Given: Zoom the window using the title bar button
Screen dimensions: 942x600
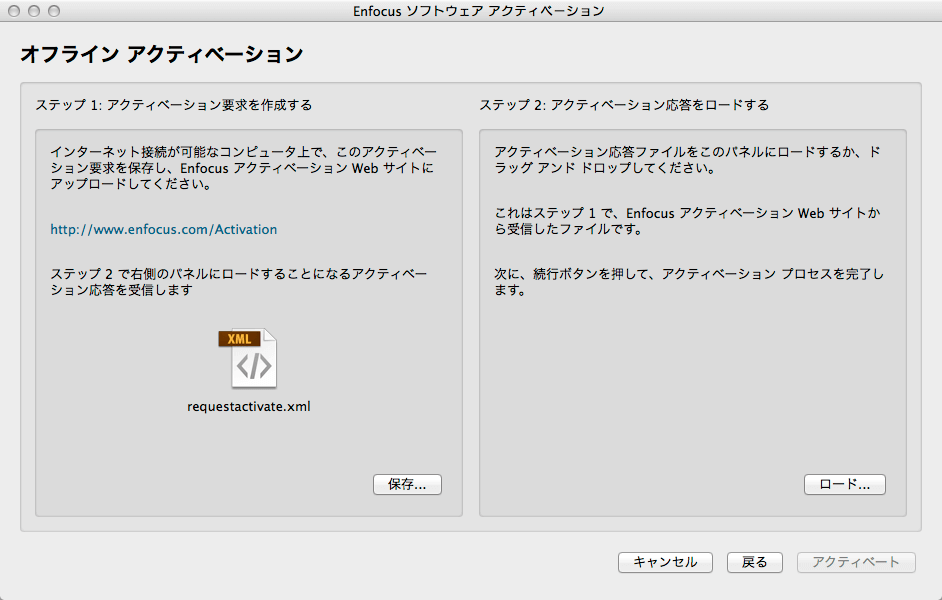Looking at the screenshot, I should point(54,11).
